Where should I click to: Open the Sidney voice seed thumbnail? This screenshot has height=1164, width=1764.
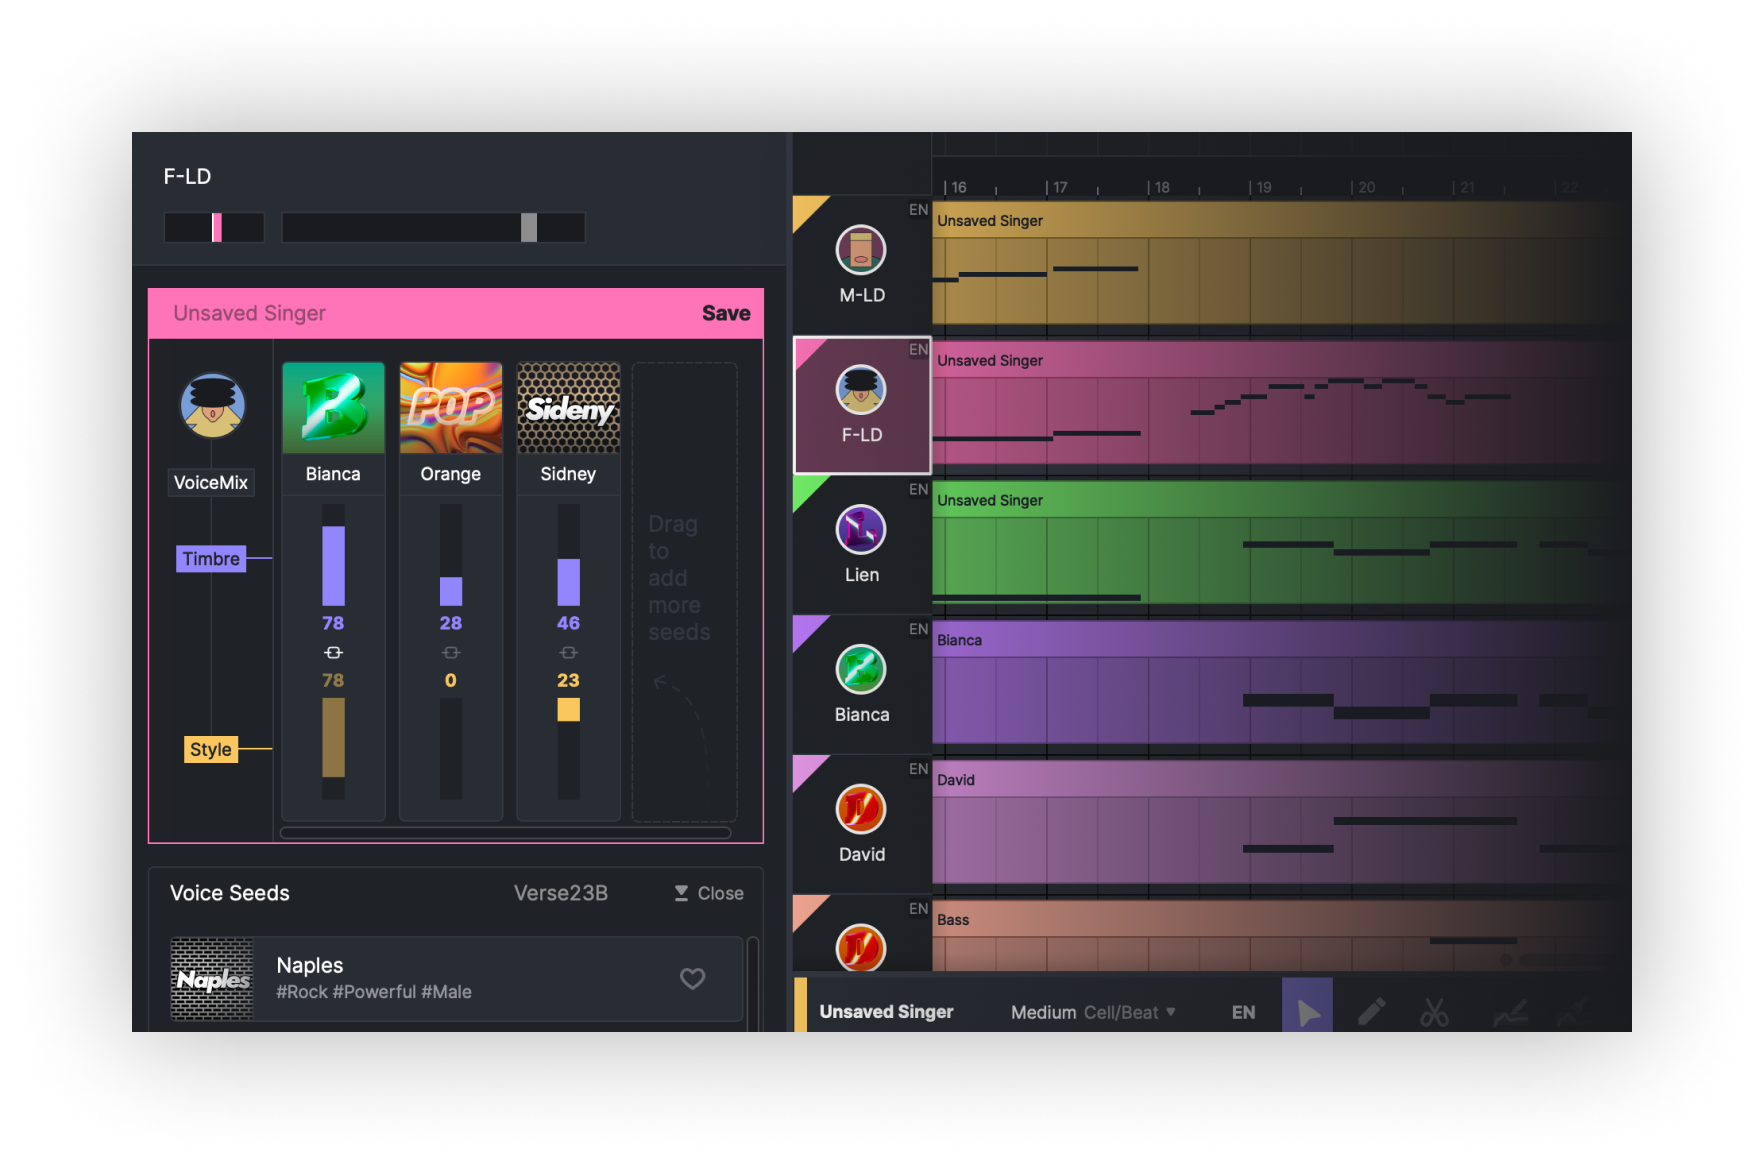click(x=568, y=408)
